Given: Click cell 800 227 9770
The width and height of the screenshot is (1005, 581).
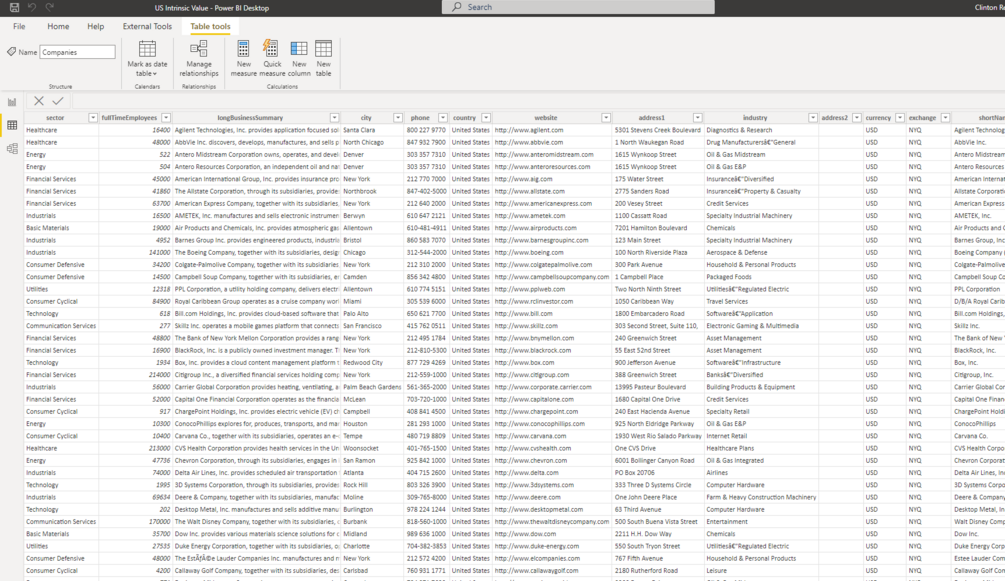Looking at the screenshot, I should click(x=426, y=130).
